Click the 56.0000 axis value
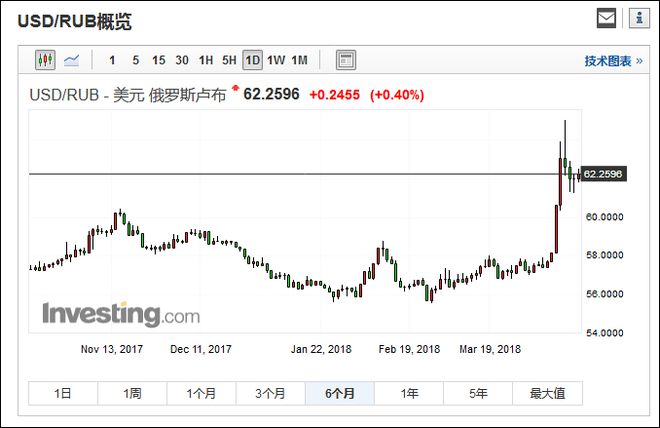Viewport: 660px width, 428px height. click(604, 294)
